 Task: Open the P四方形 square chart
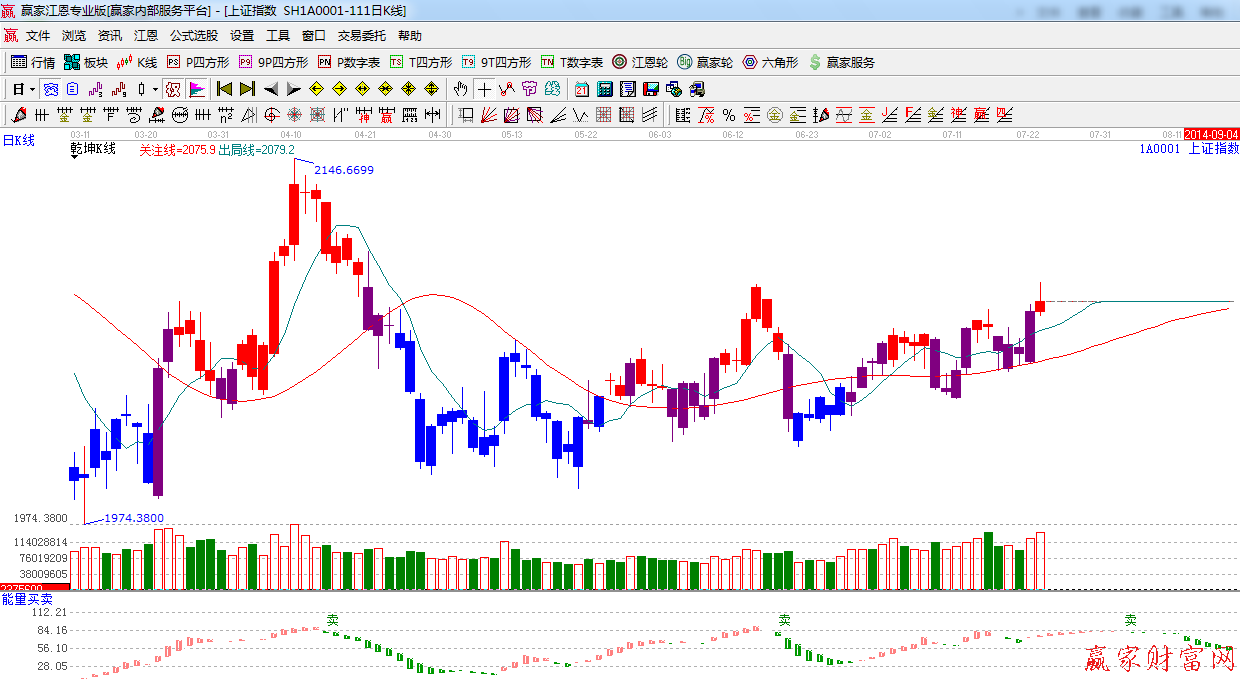[x=198, y=62]
